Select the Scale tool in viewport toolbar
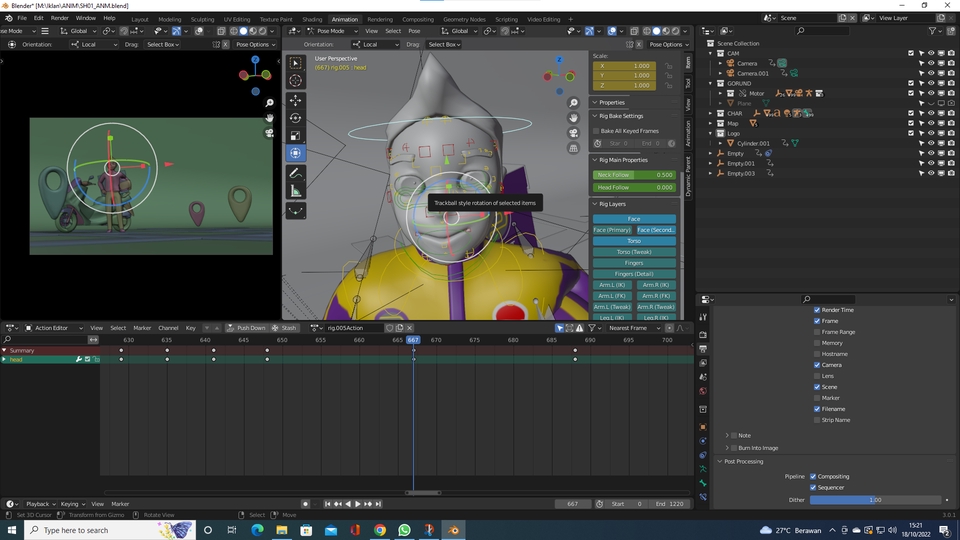960x540 pixels. pyautogui.click(x=296, y=136)
